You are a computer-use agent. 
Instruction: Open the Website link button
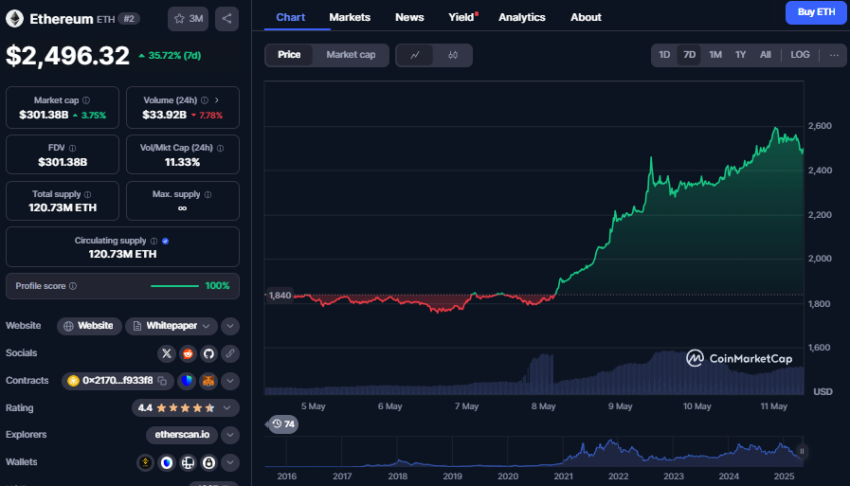[x=89, y=326]
